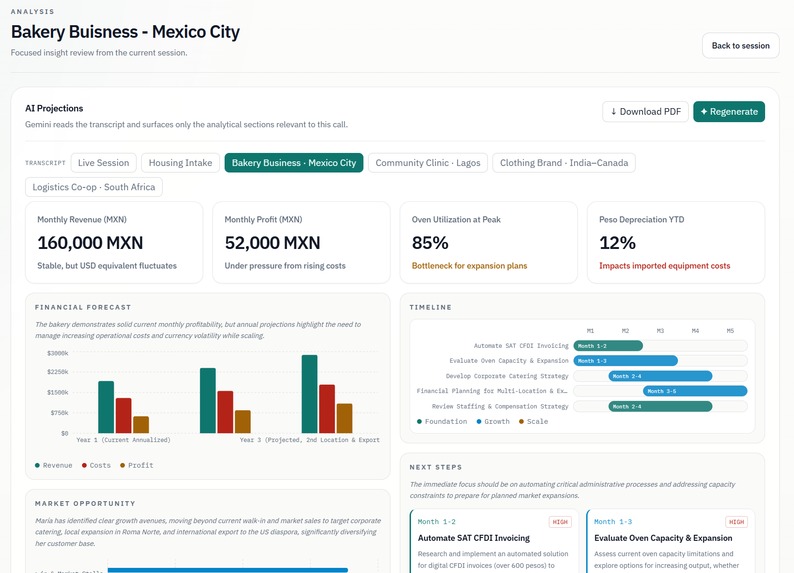Click the 'Bakery Buisness - Mexico City' title
This screenshot has width=794, height=573.
coord(125,32)
